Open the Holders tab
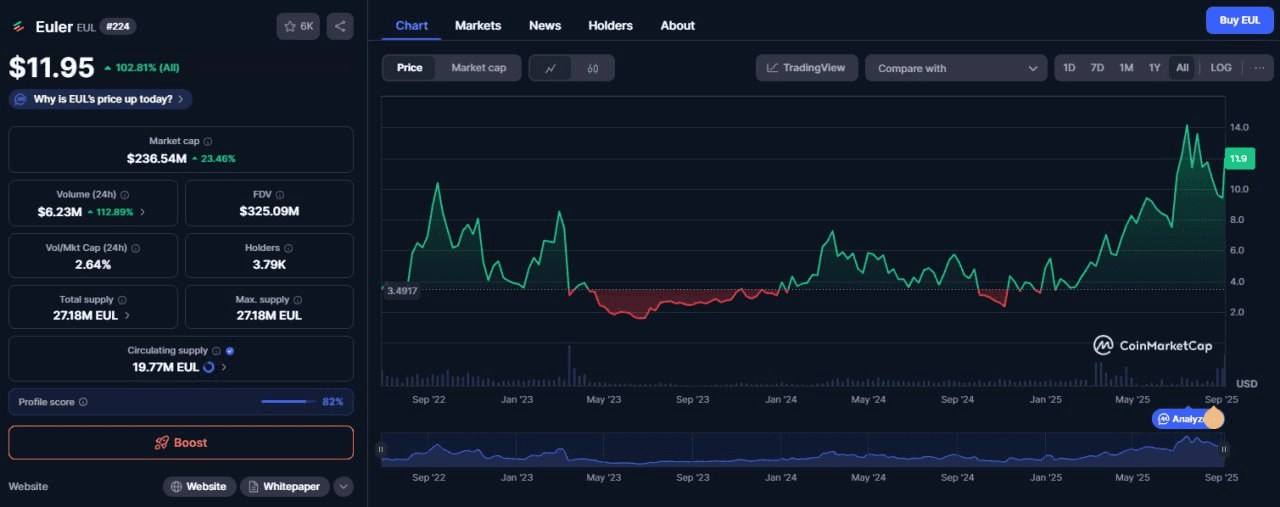This screenshot has height=507, width=1280. pos(611,25)
